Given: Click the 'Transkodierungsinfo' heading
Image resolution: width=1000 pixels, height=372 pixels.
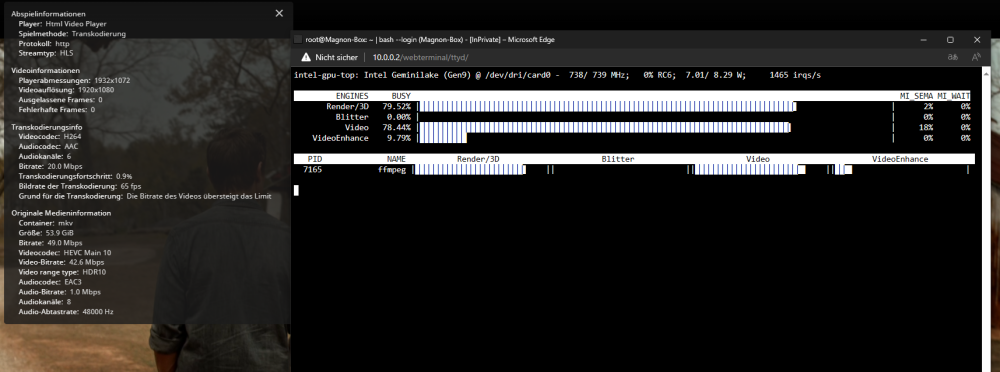Looking at the screenshot, I should pyautogui.click(x=47, y=127).
